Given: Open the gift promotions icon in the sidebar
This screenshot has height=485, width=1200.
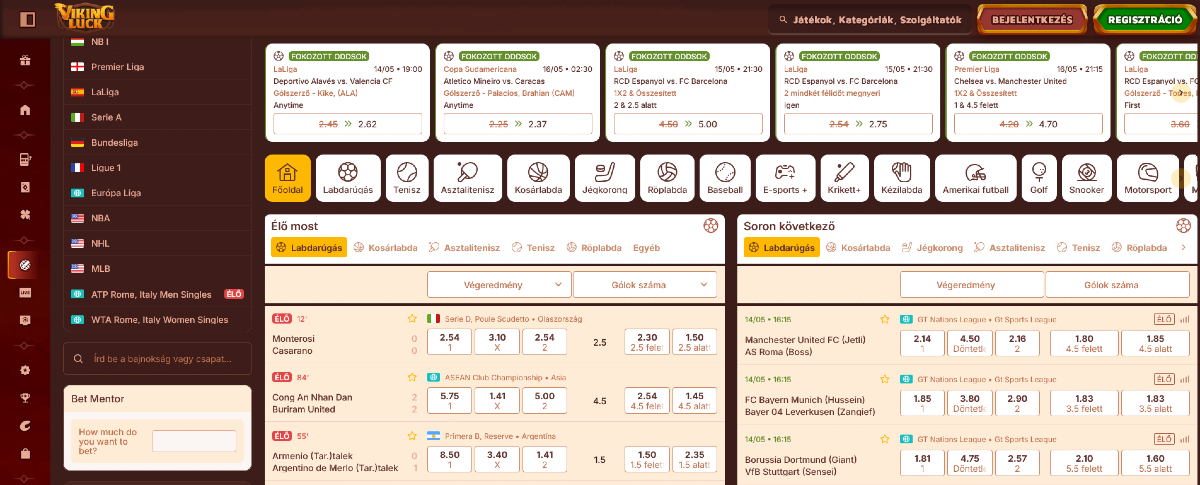Looking at the screenshot, I should click(25, 60).
